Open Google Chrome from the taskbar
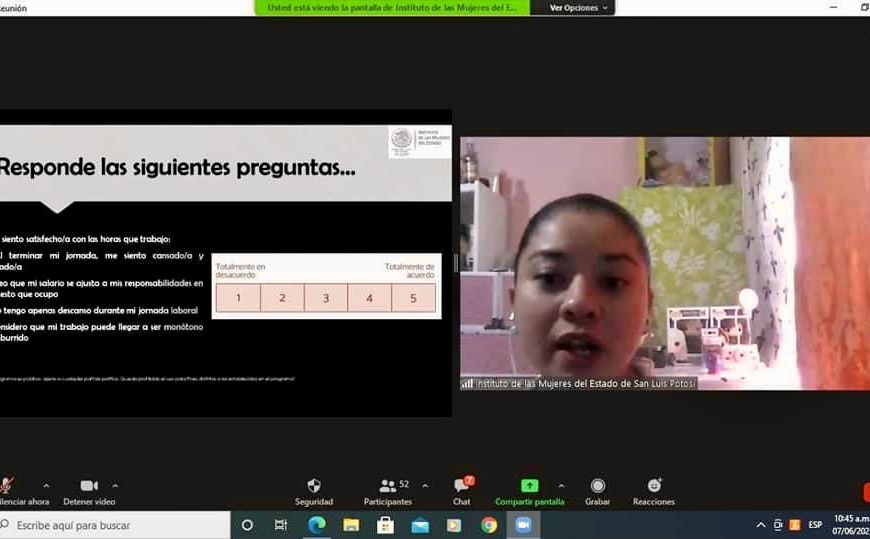 pos(488,525)
